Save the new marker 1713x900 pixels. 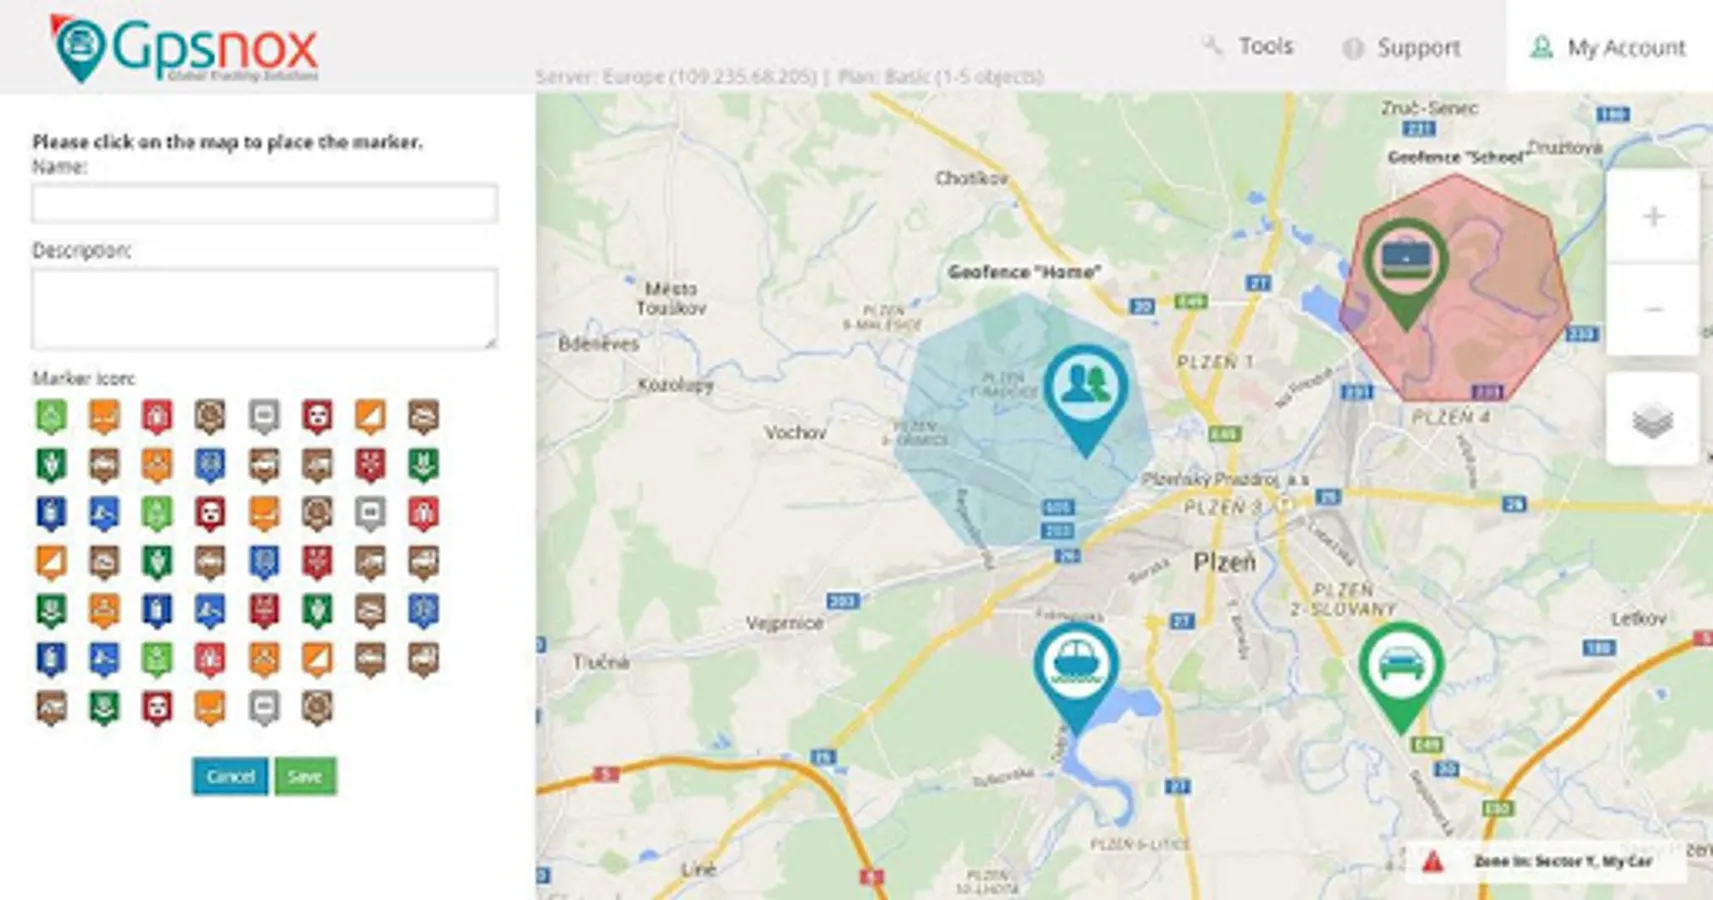[305, 776]
